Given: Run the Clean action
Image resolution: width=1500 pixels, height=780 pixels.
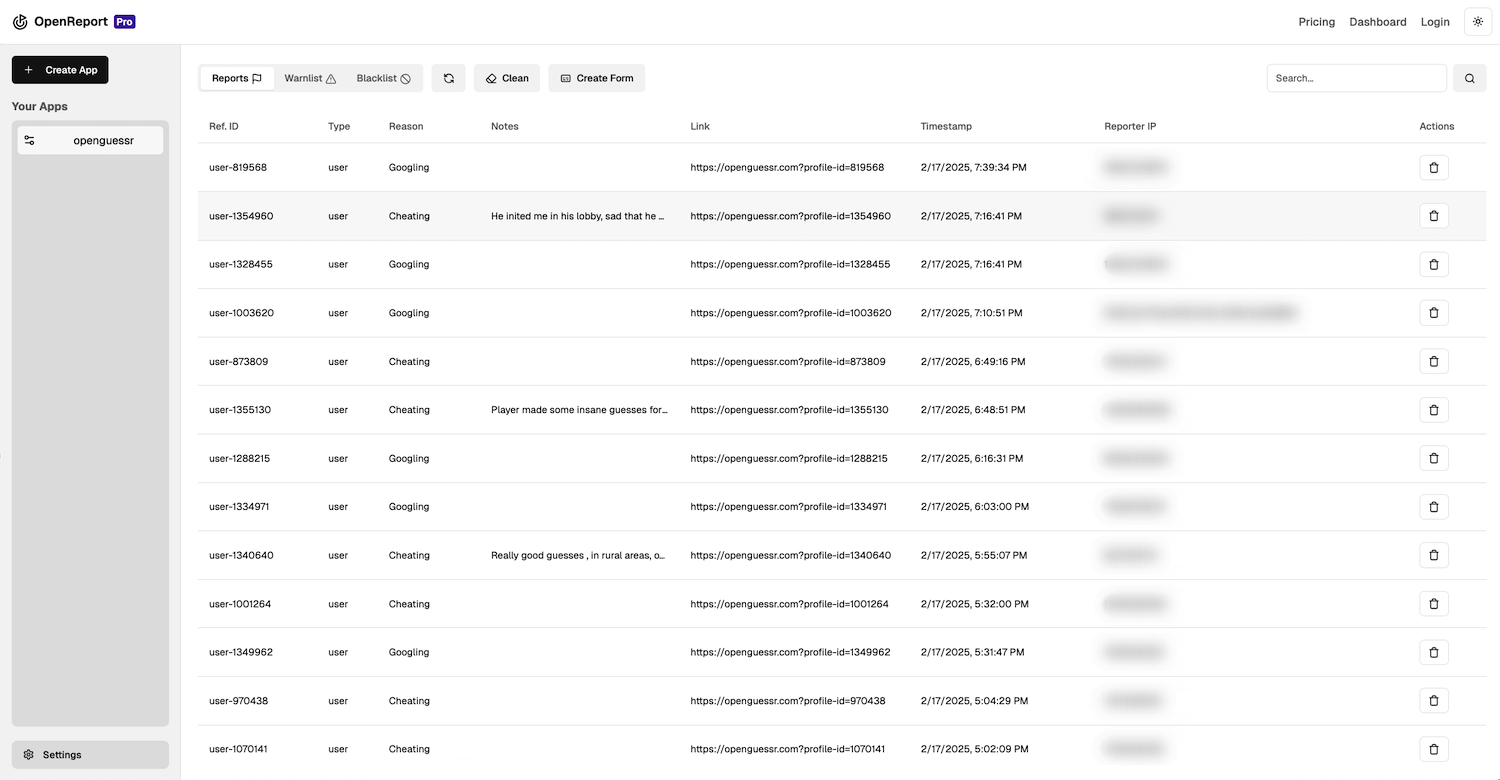Looking at the screenshot, I should click(x=506, y=78).
